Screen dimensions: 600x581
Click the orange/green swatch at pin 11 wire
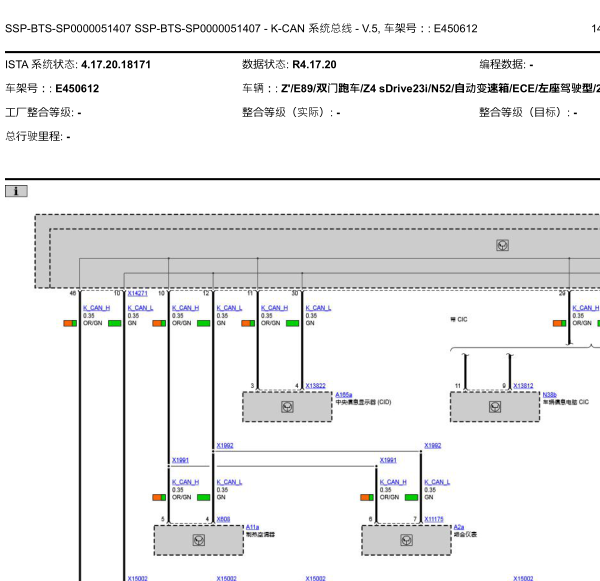tap(248, 323)
